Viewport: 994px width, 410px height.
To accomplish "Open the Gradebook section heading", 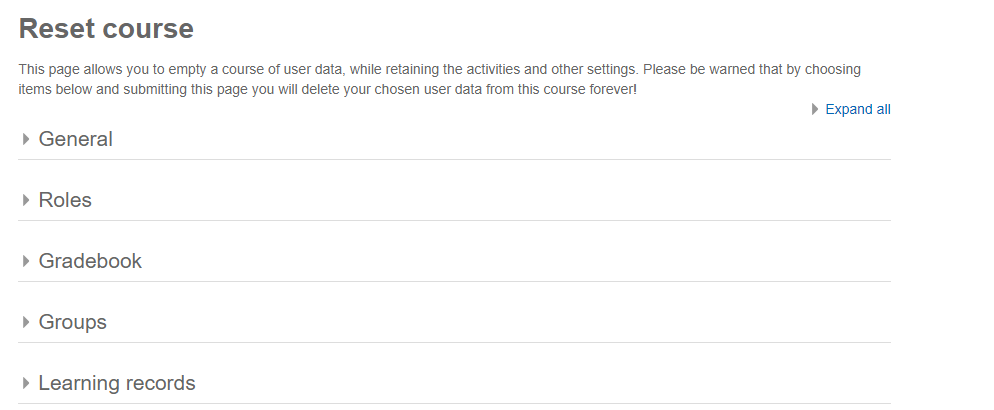I will pyautogui.click(x=90, y=262).
